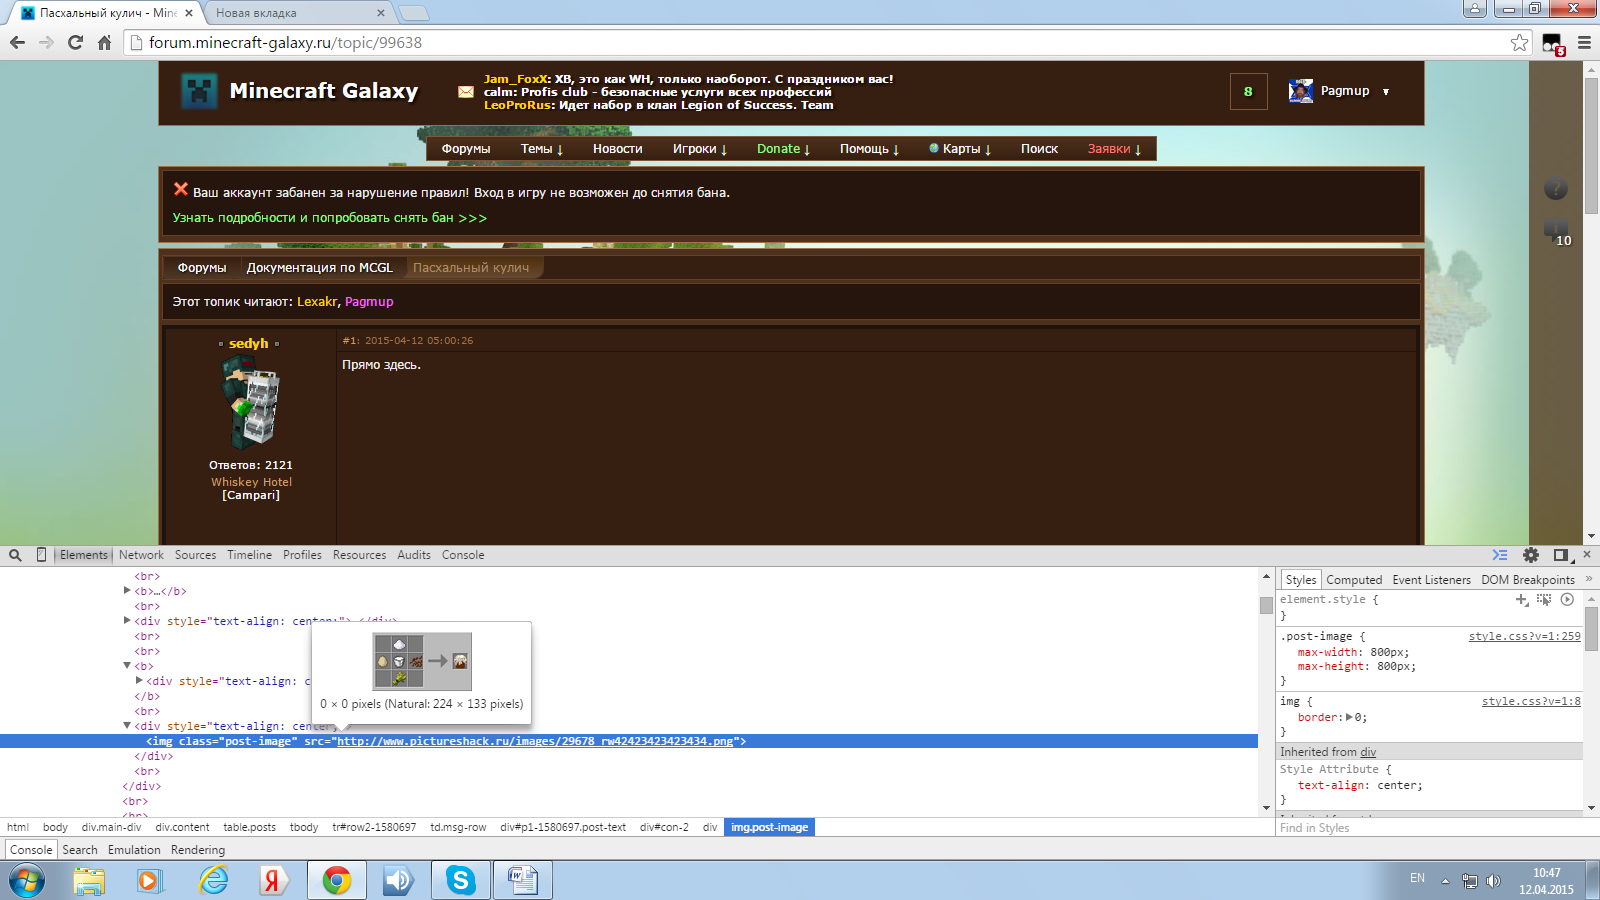Click the animations play icon in Styles
1600x900 pixels.
pyautogui.click(x=1567, y=600)
